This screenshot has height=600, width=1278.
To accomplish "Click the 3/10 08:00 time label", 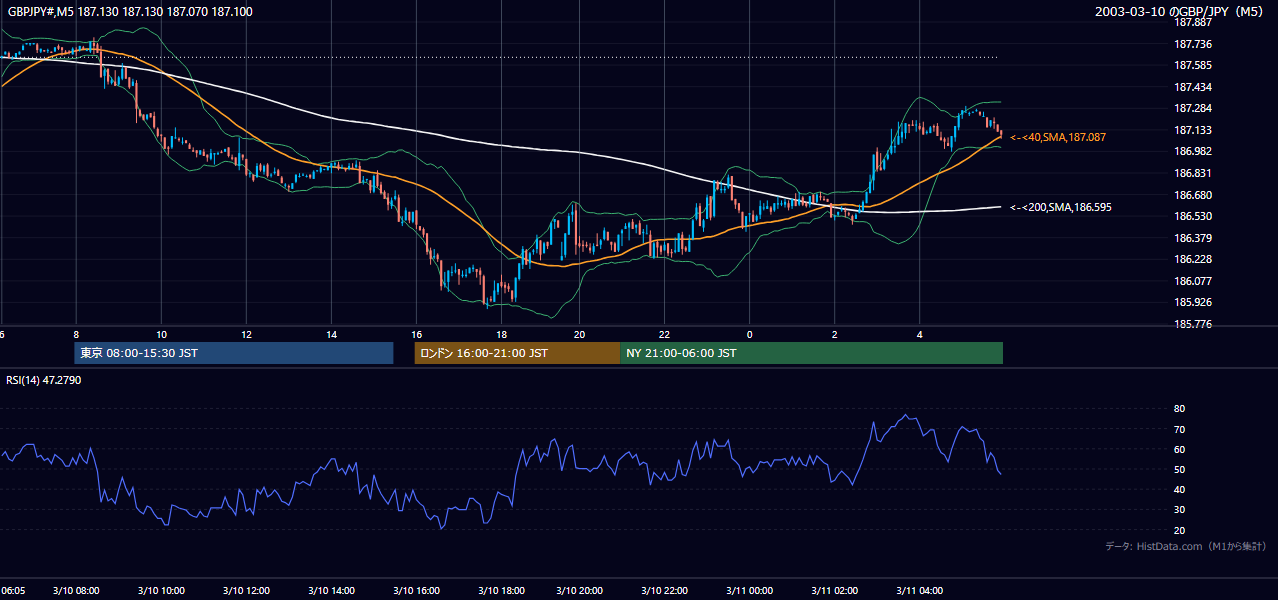I will (77, 591).
